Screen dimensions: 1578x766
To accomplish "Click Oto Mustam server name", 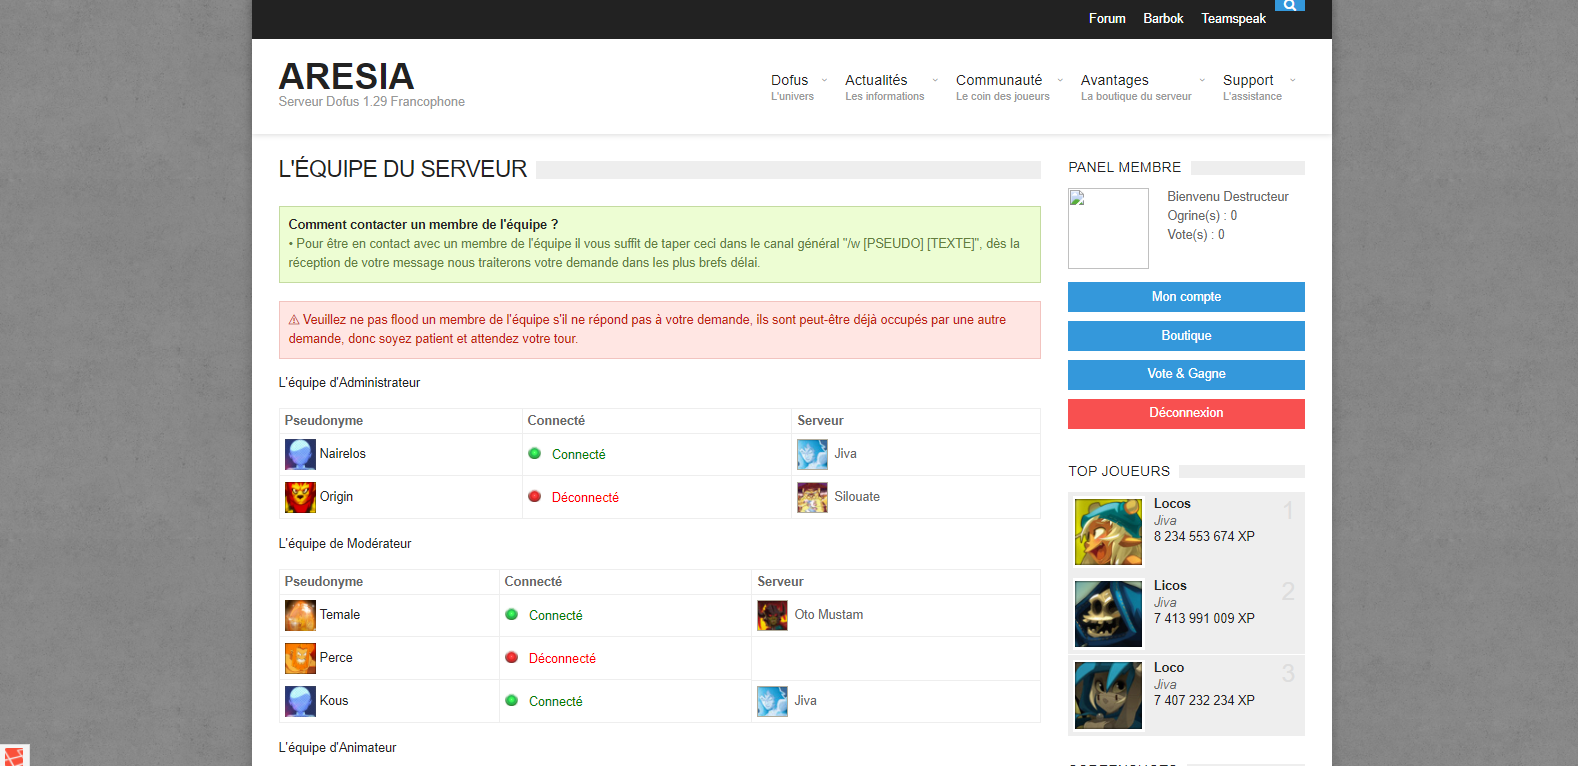I will (x=829, y=615).
